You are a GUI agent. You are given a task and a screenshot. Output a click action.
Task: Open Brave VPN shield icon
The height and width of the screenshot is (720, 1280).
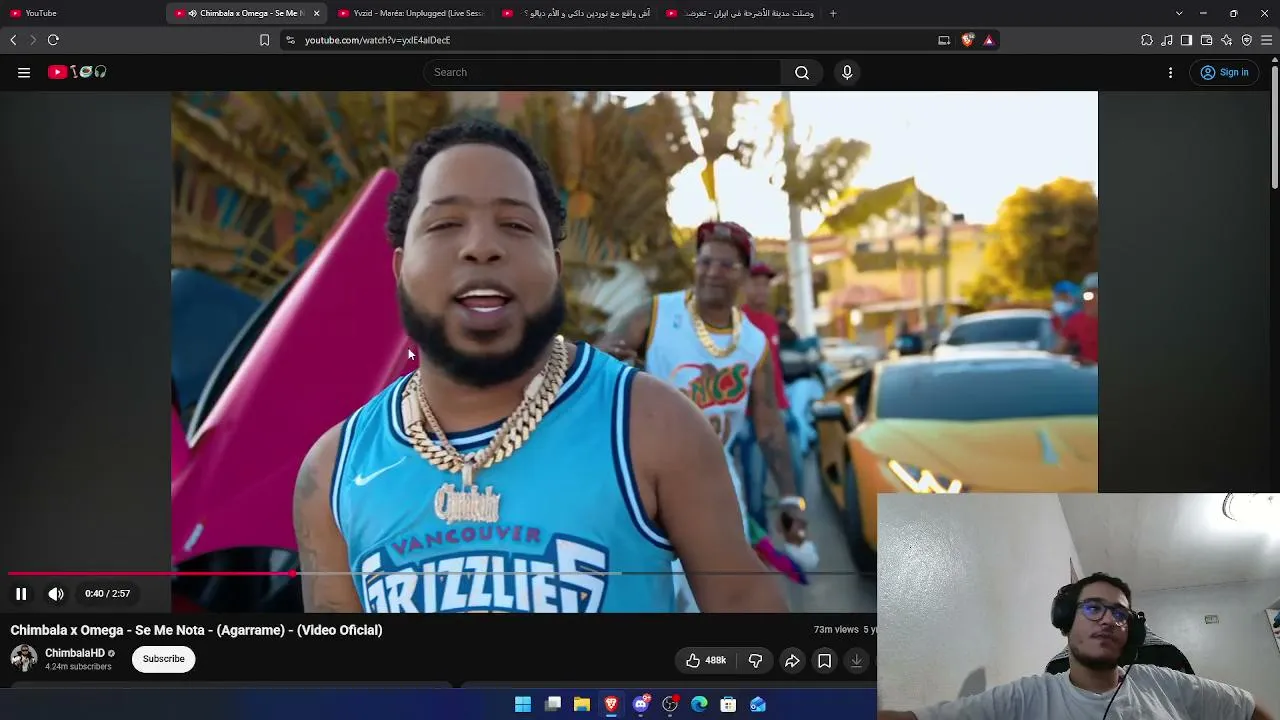[1246, 40]
